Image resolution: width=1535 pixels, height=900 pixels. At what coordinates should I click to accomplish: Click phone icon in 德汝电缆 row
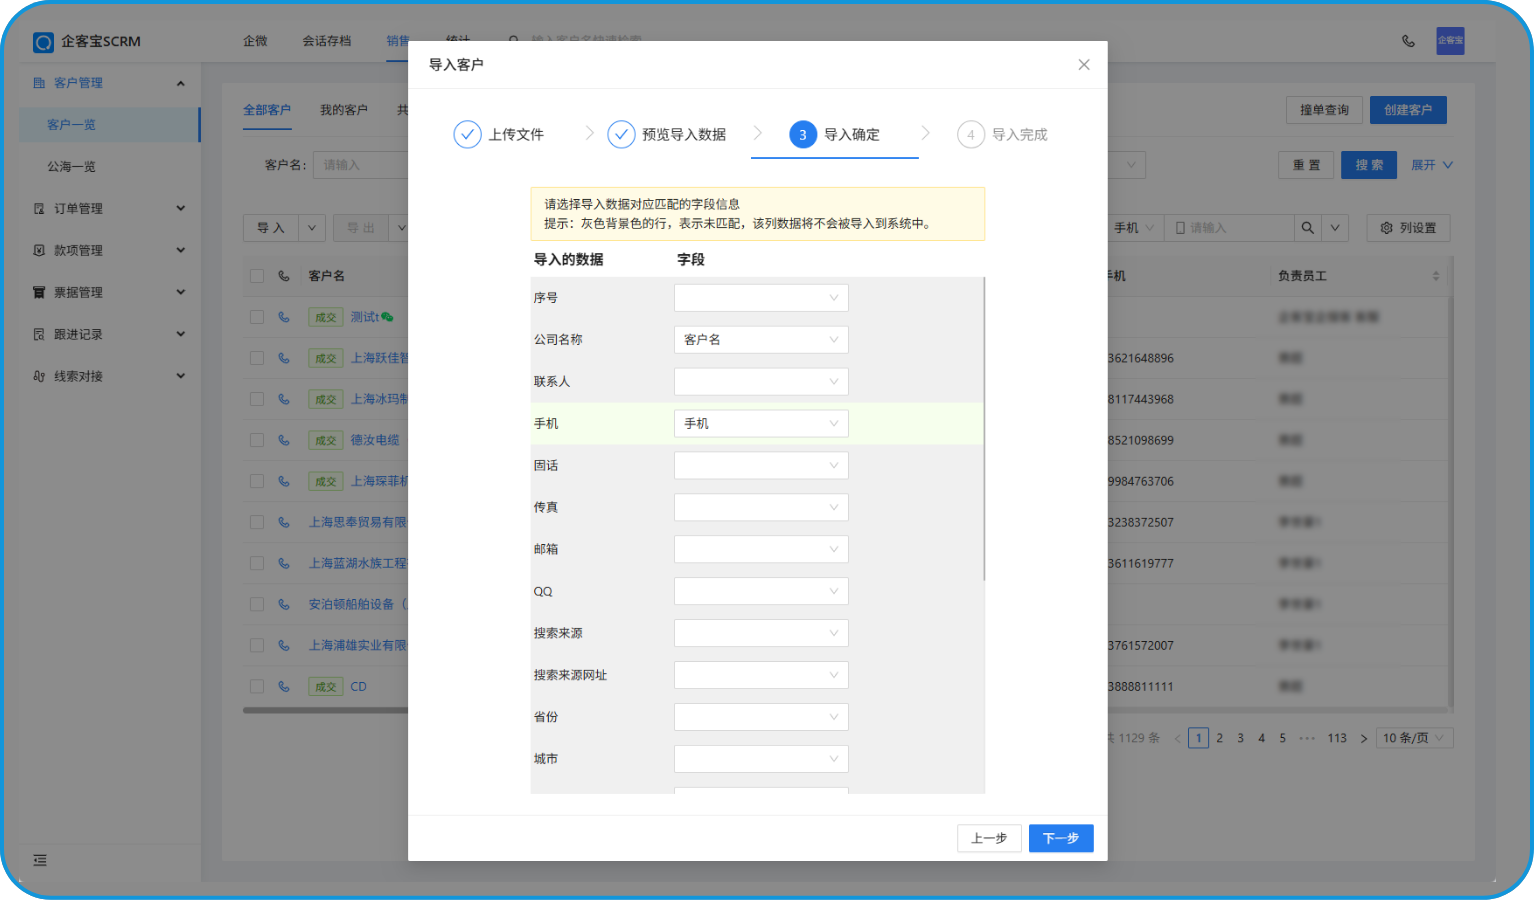pos(284,440)
